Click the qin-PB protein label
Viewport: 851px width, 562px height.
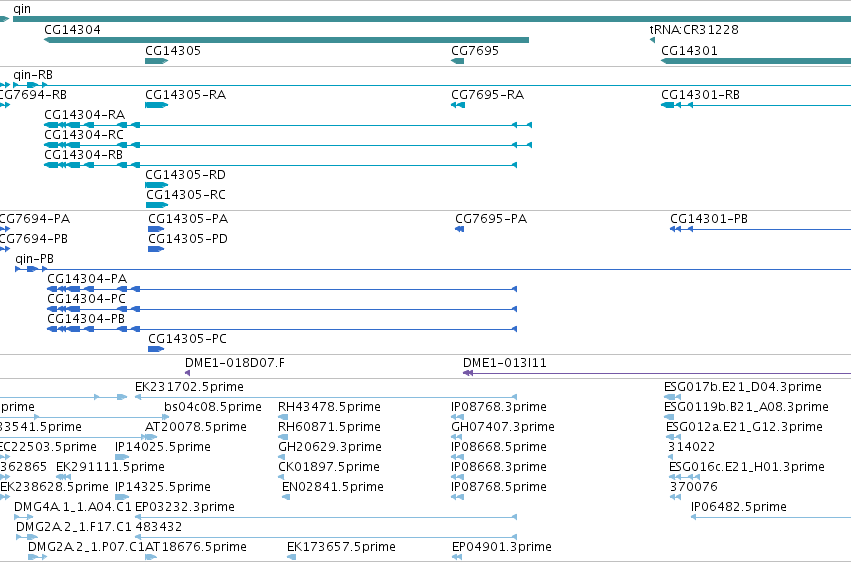point(35,259)
